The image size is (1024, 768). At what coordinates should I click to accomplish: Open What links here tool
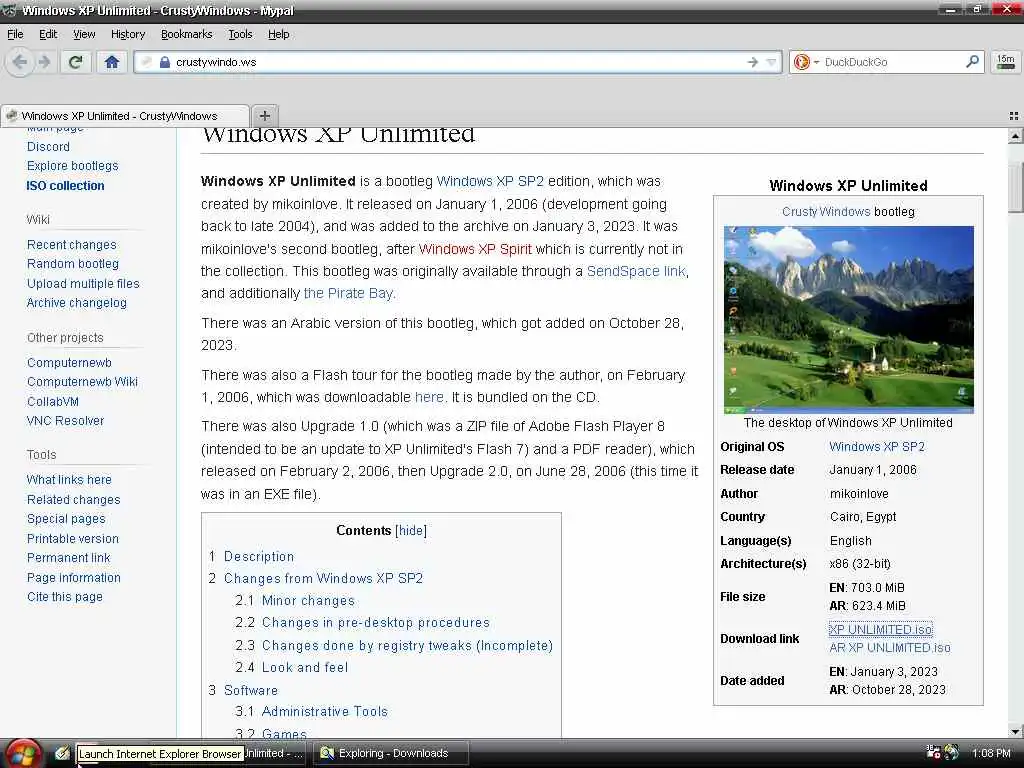point(69,479)
